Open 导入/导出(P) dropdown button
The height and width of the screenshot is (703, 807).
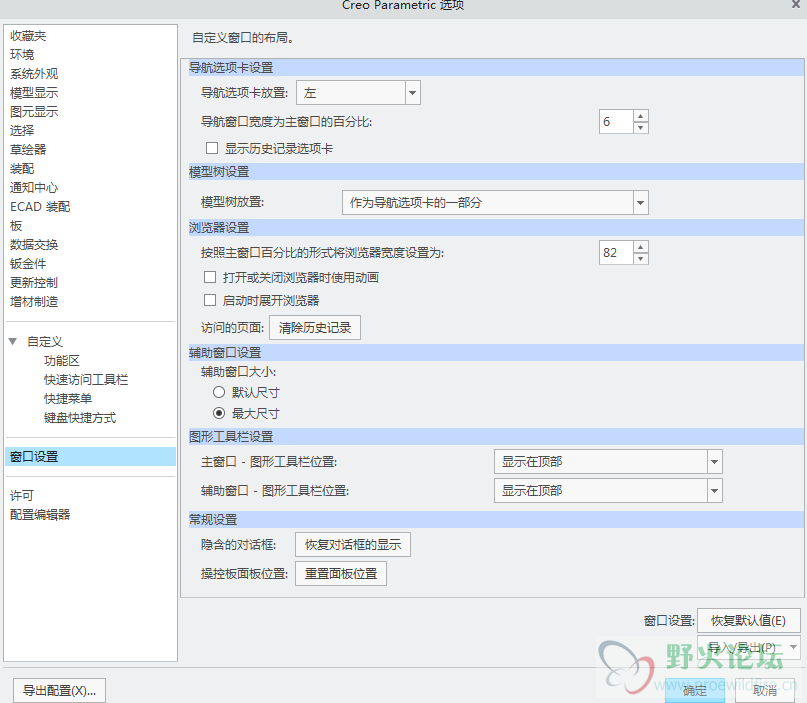click(x=749, y=647)
